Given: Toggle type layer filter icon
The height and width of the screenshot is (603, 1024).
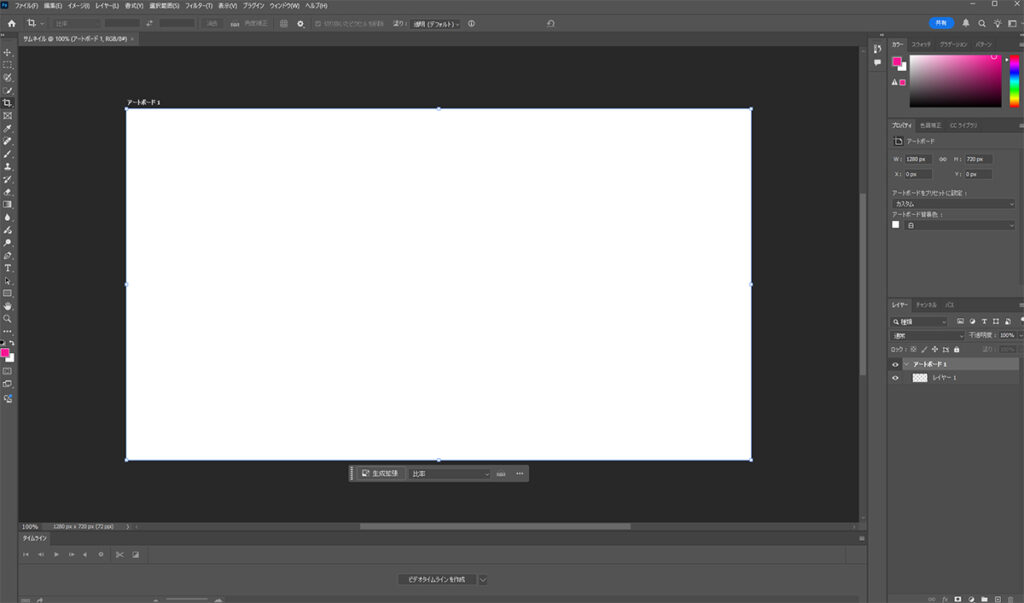Looking at the screenshot, I should 984,321.
